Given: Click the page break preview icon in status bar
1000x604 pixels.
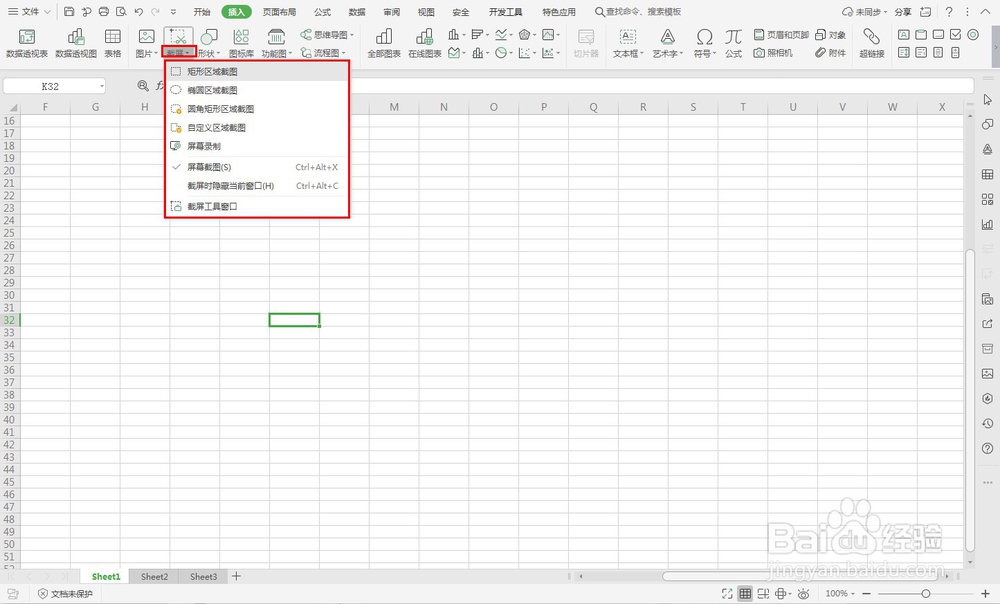Looking at the screenshot, I should 763,594.
